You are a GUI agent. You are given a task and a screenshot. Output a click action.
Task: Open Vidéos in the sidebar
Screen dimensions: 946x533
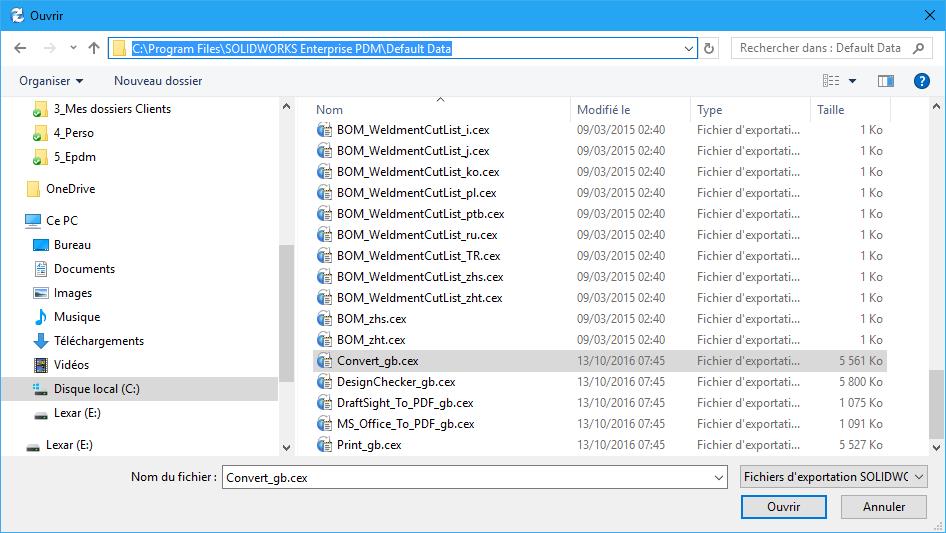71,365
